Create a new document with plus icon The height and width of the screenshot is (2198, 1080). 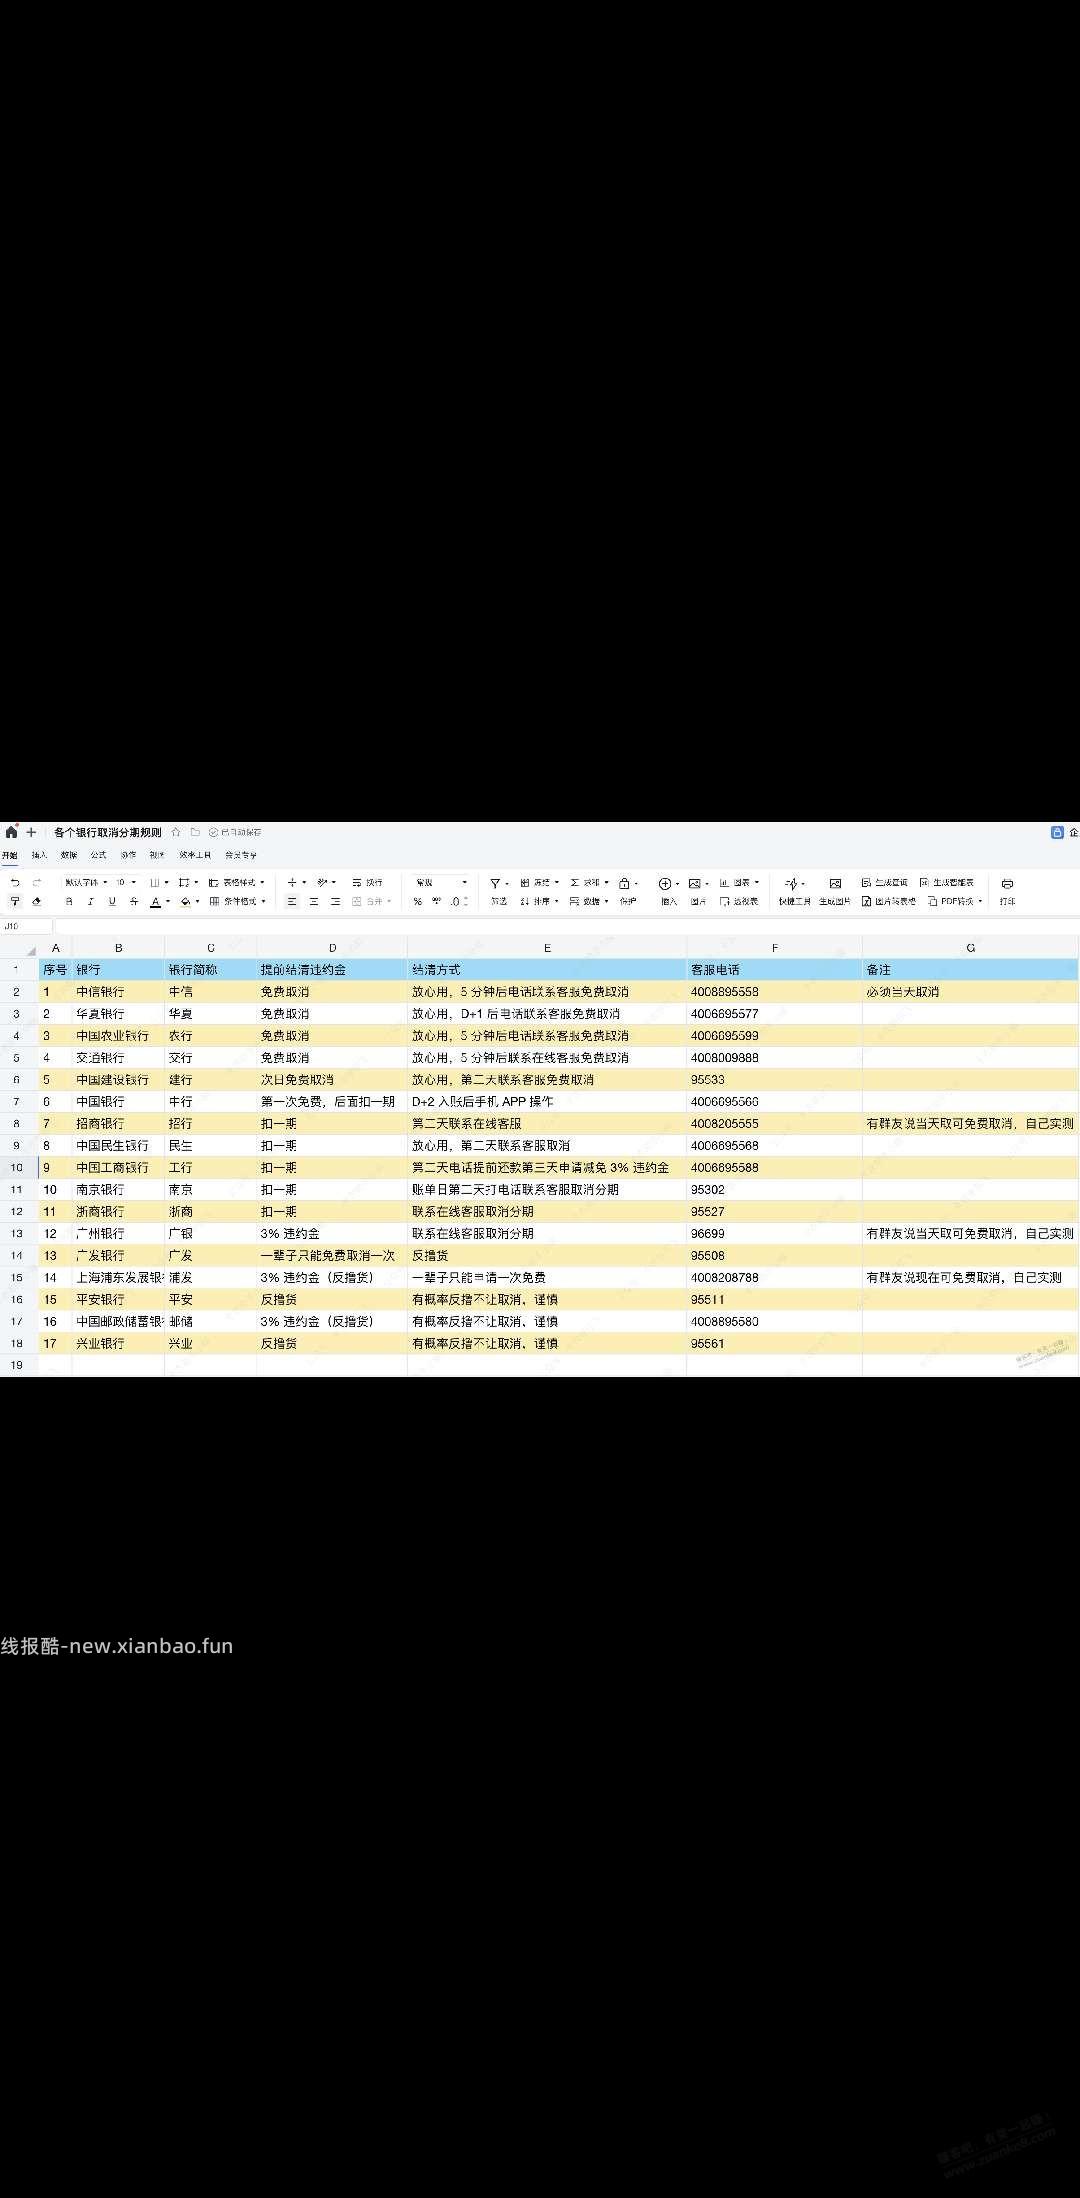tap(31, 832)
